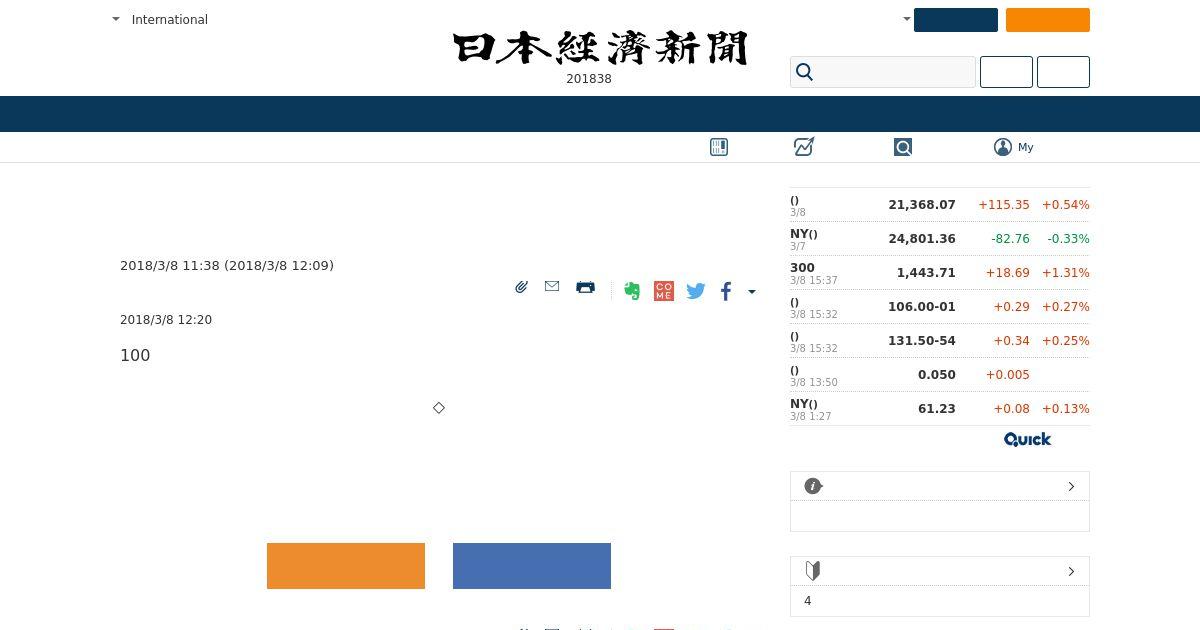
Task: Expand the beginner box chevron
Action: tap(1071, 571)
